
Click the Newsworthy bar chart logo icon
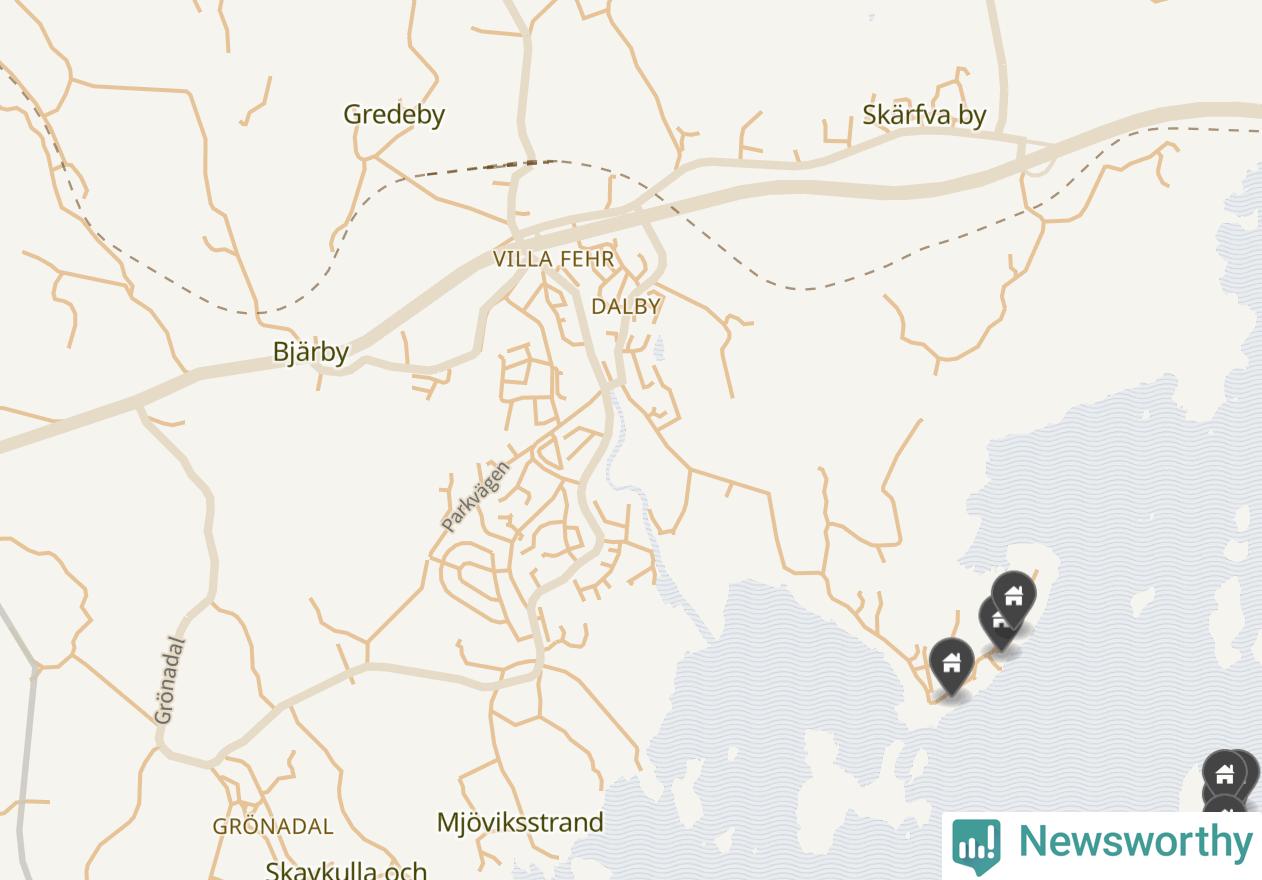[x=975, y=847]
